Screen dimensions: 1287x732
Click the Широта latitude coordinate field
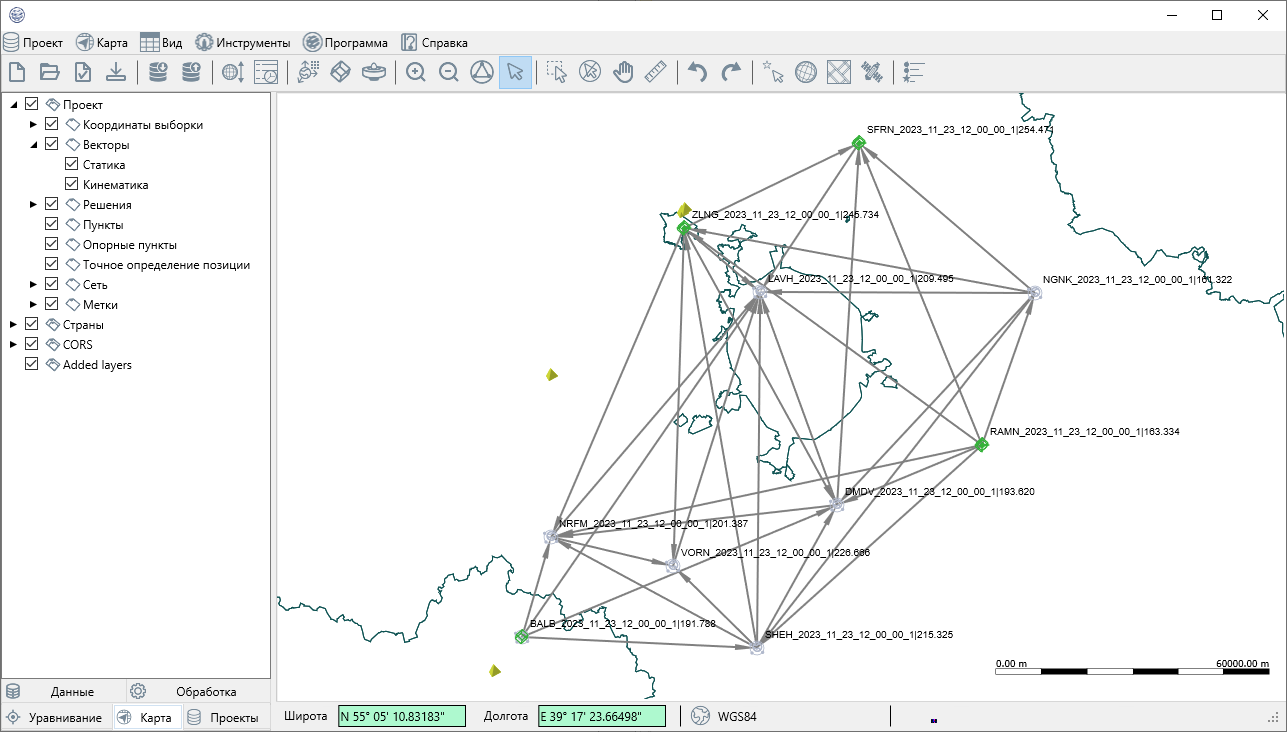tap(403, 716)
